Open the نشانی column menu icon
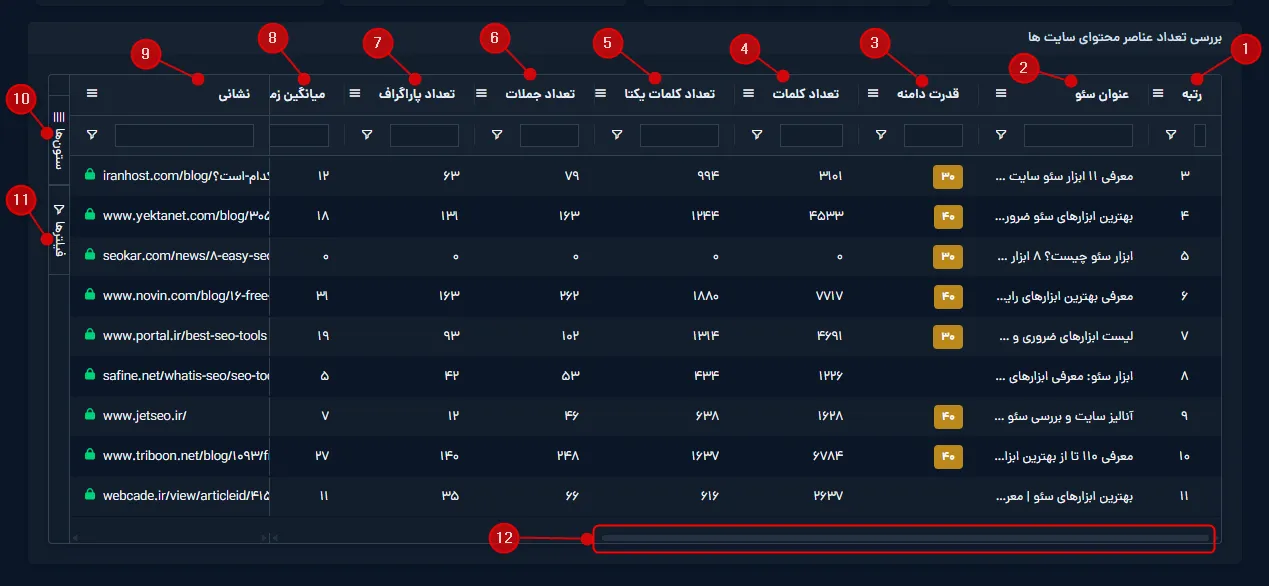 [x=92, y=93]
